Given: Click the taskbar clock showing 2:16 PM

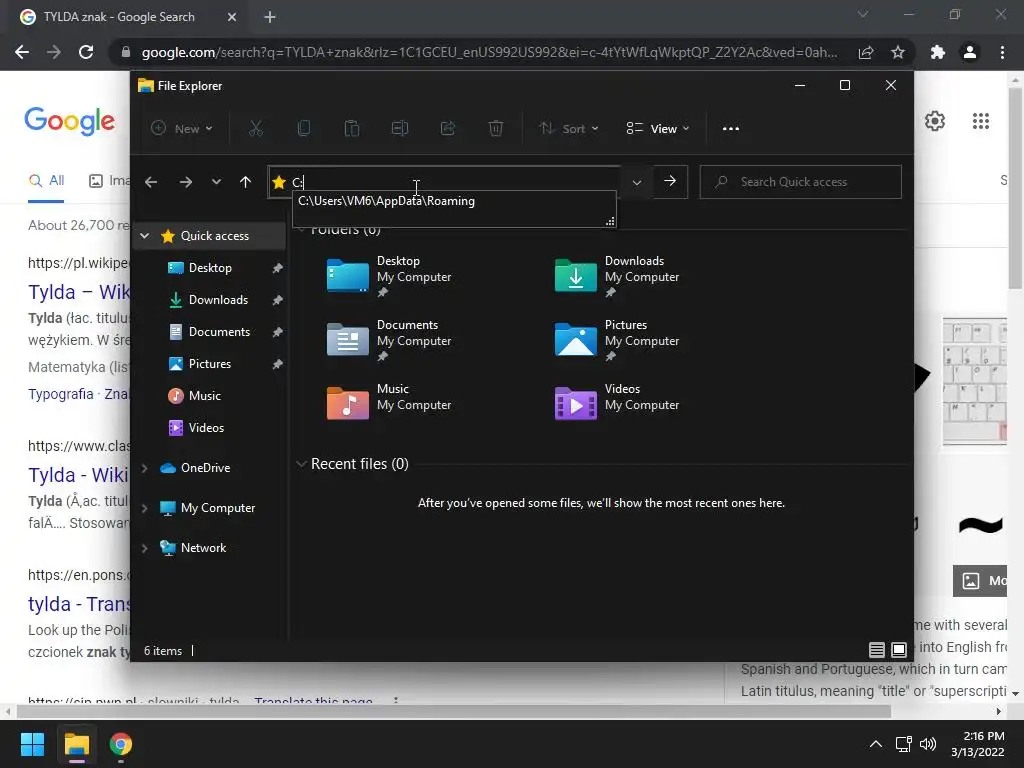Looking at the screenshot, I should 977,744.
